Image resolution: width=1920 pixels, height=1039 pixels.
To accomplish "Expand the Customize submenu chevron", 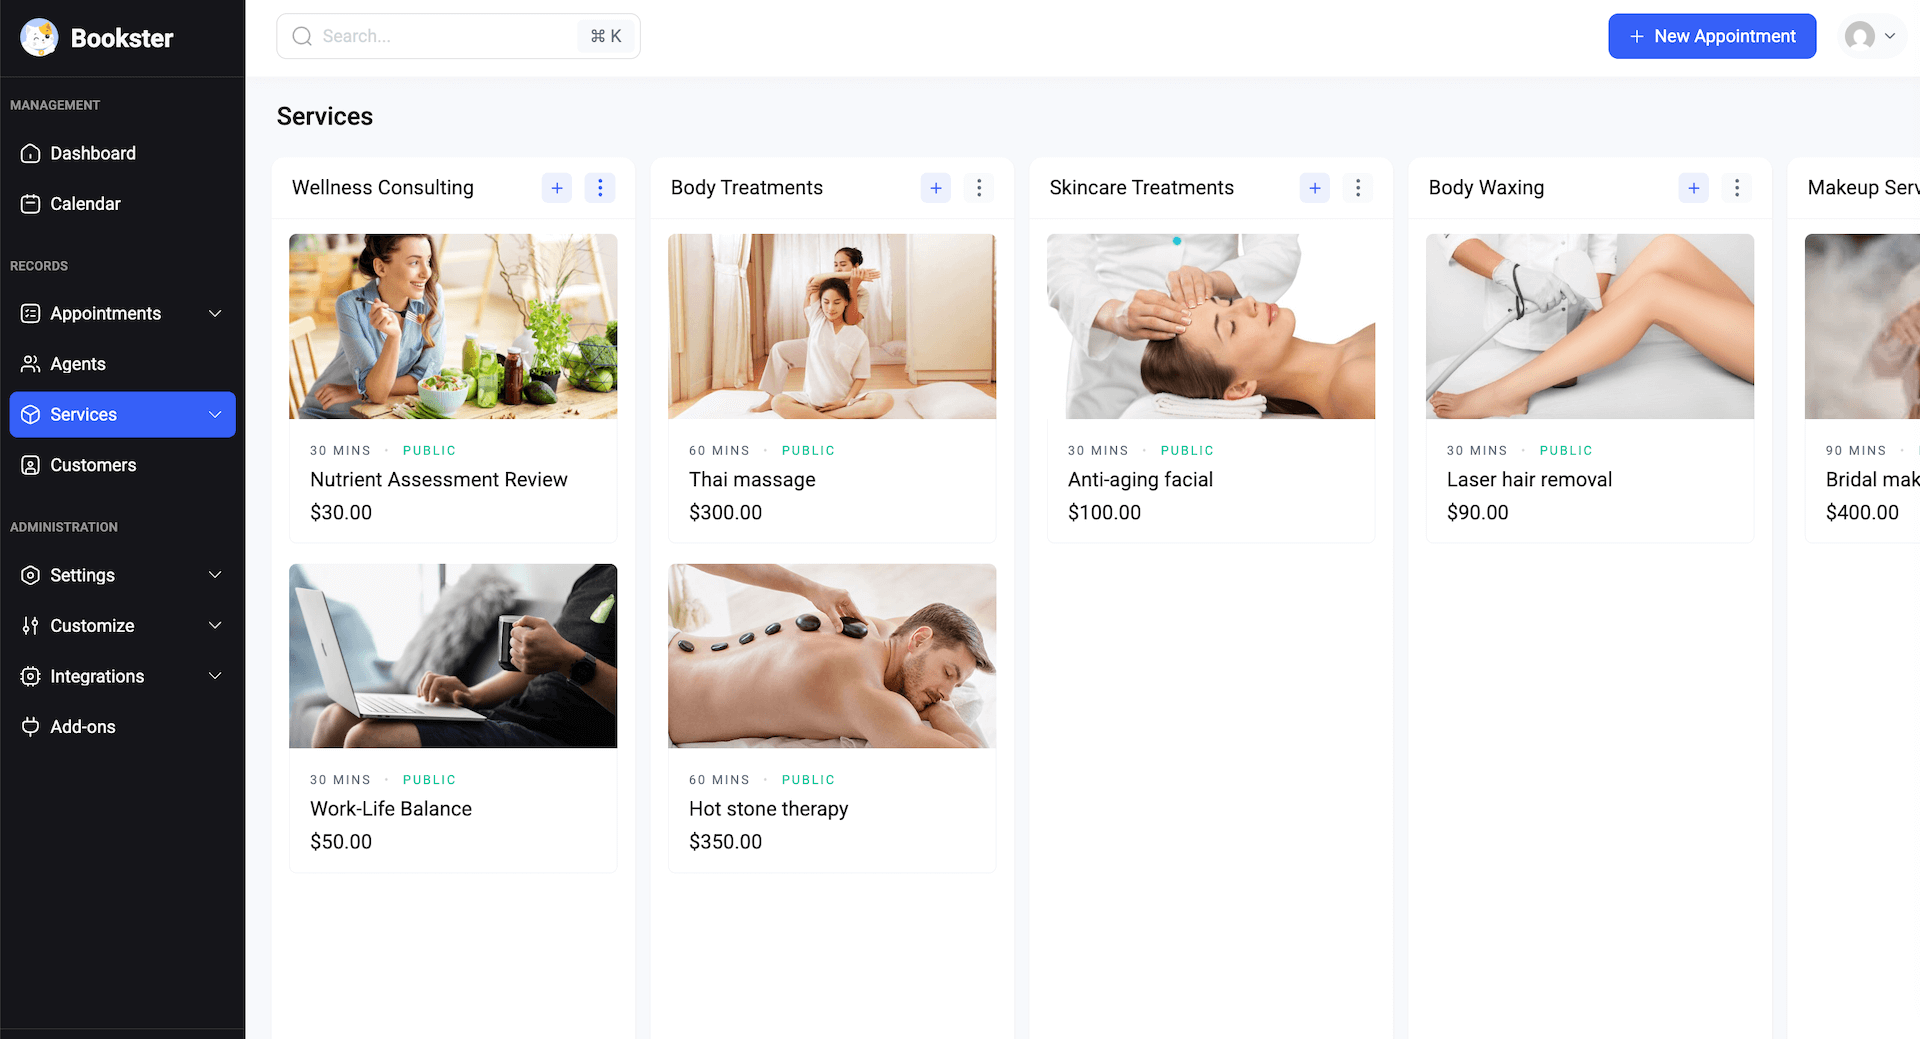I will (215, 626).
